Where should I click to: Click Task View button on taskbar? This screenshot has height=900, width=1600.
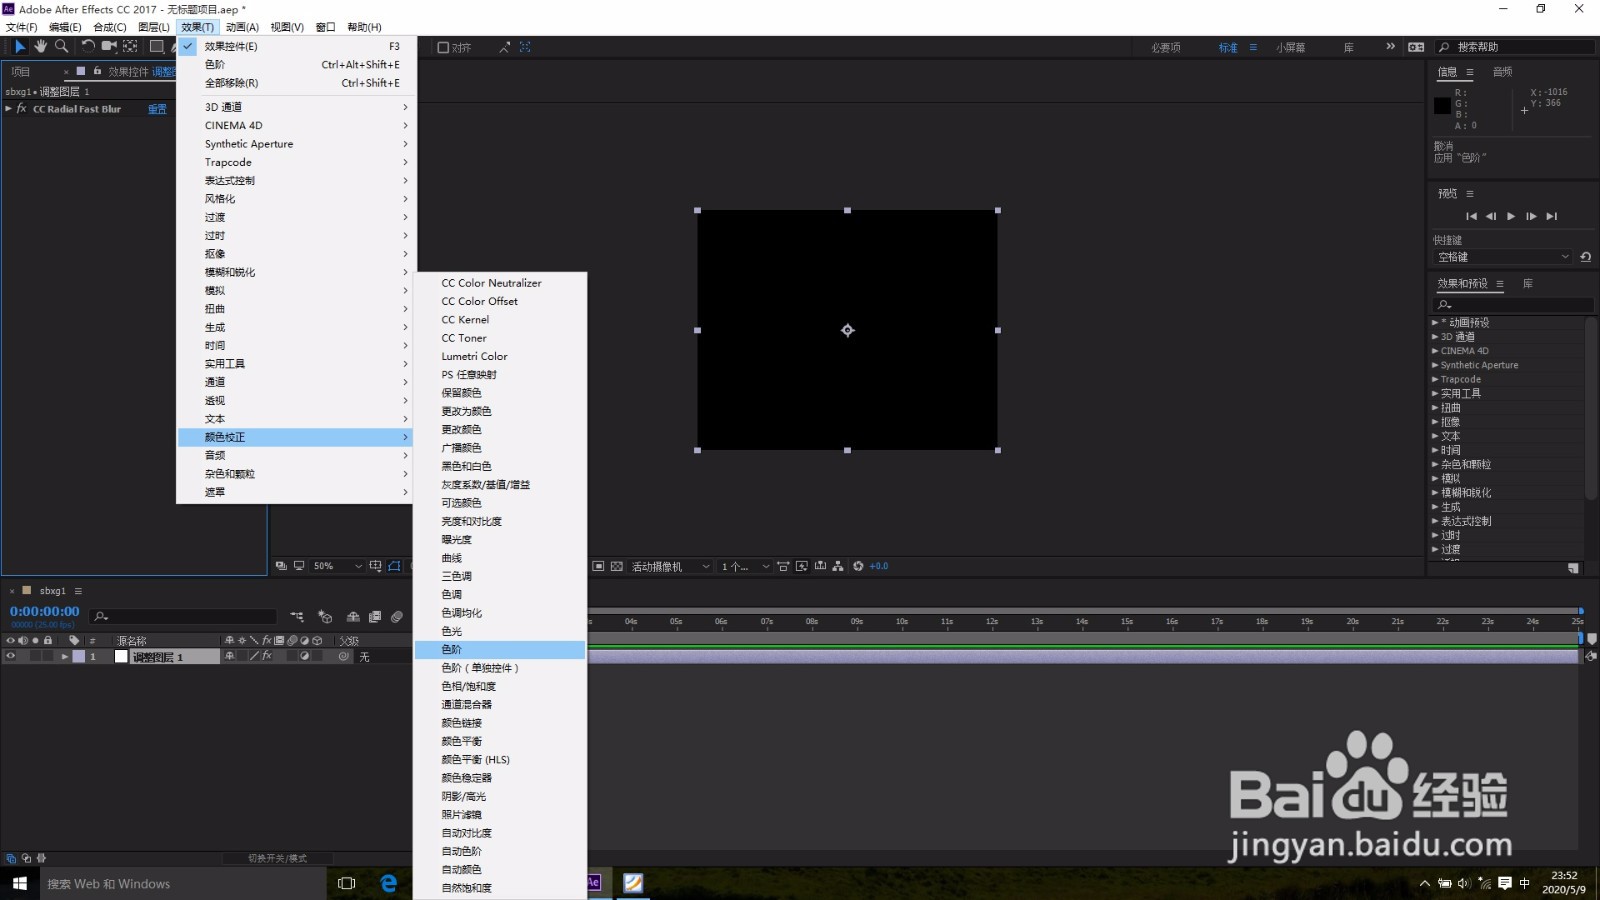pyautogui.click(x=346, y=883)
